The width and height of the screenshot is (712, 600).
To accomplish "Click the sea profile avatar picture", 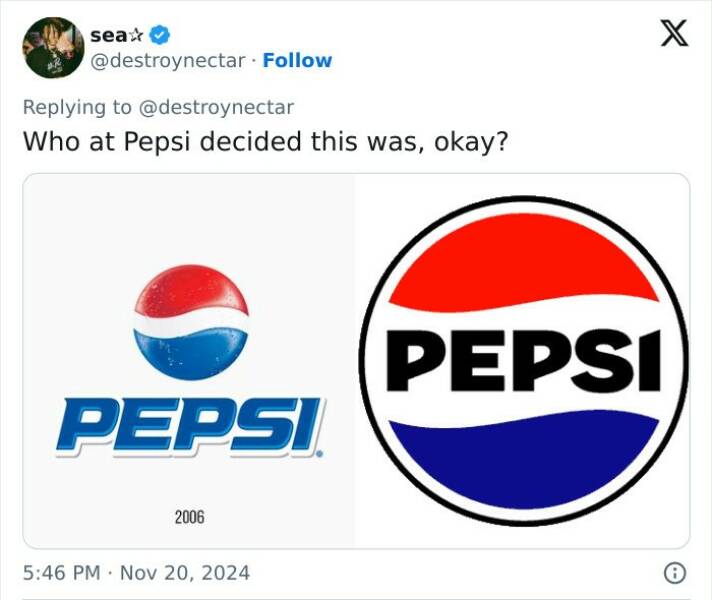I will click(52, 47).
